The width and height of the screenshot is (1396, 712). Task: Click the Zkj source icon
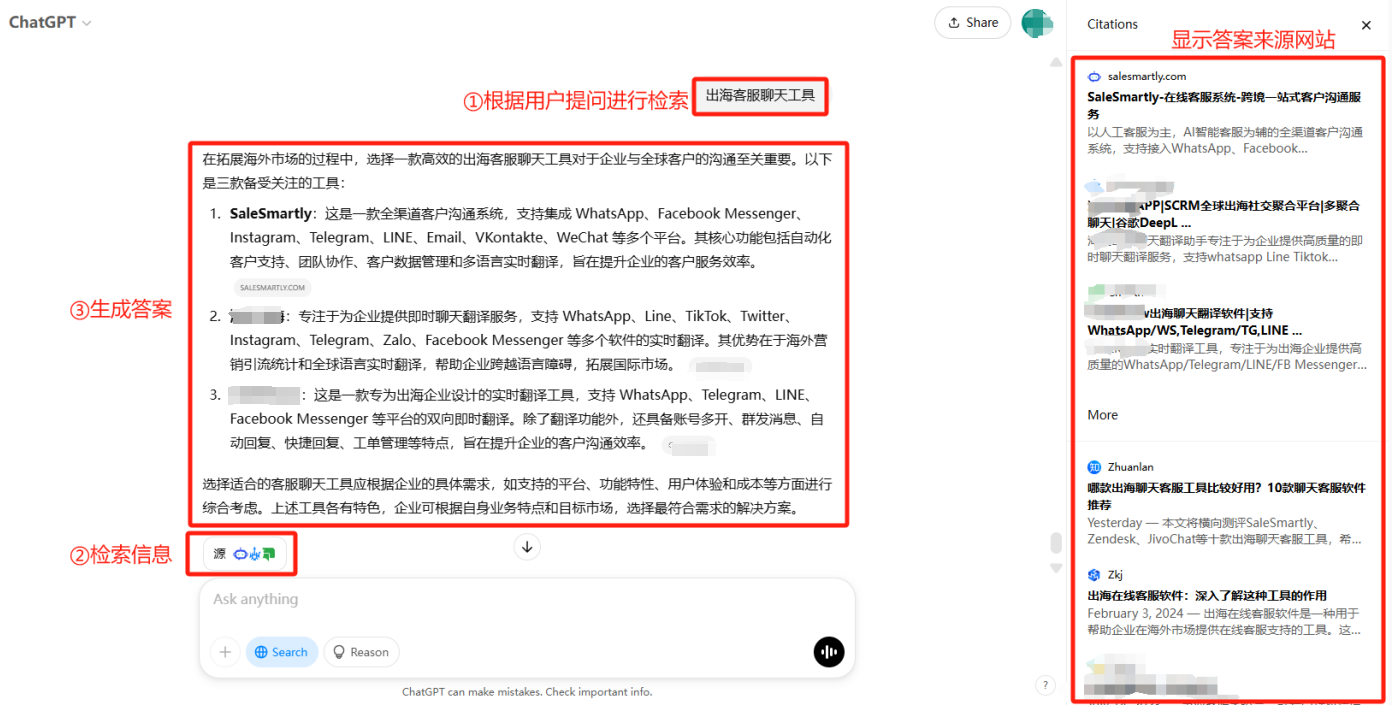pos(1094,575)
